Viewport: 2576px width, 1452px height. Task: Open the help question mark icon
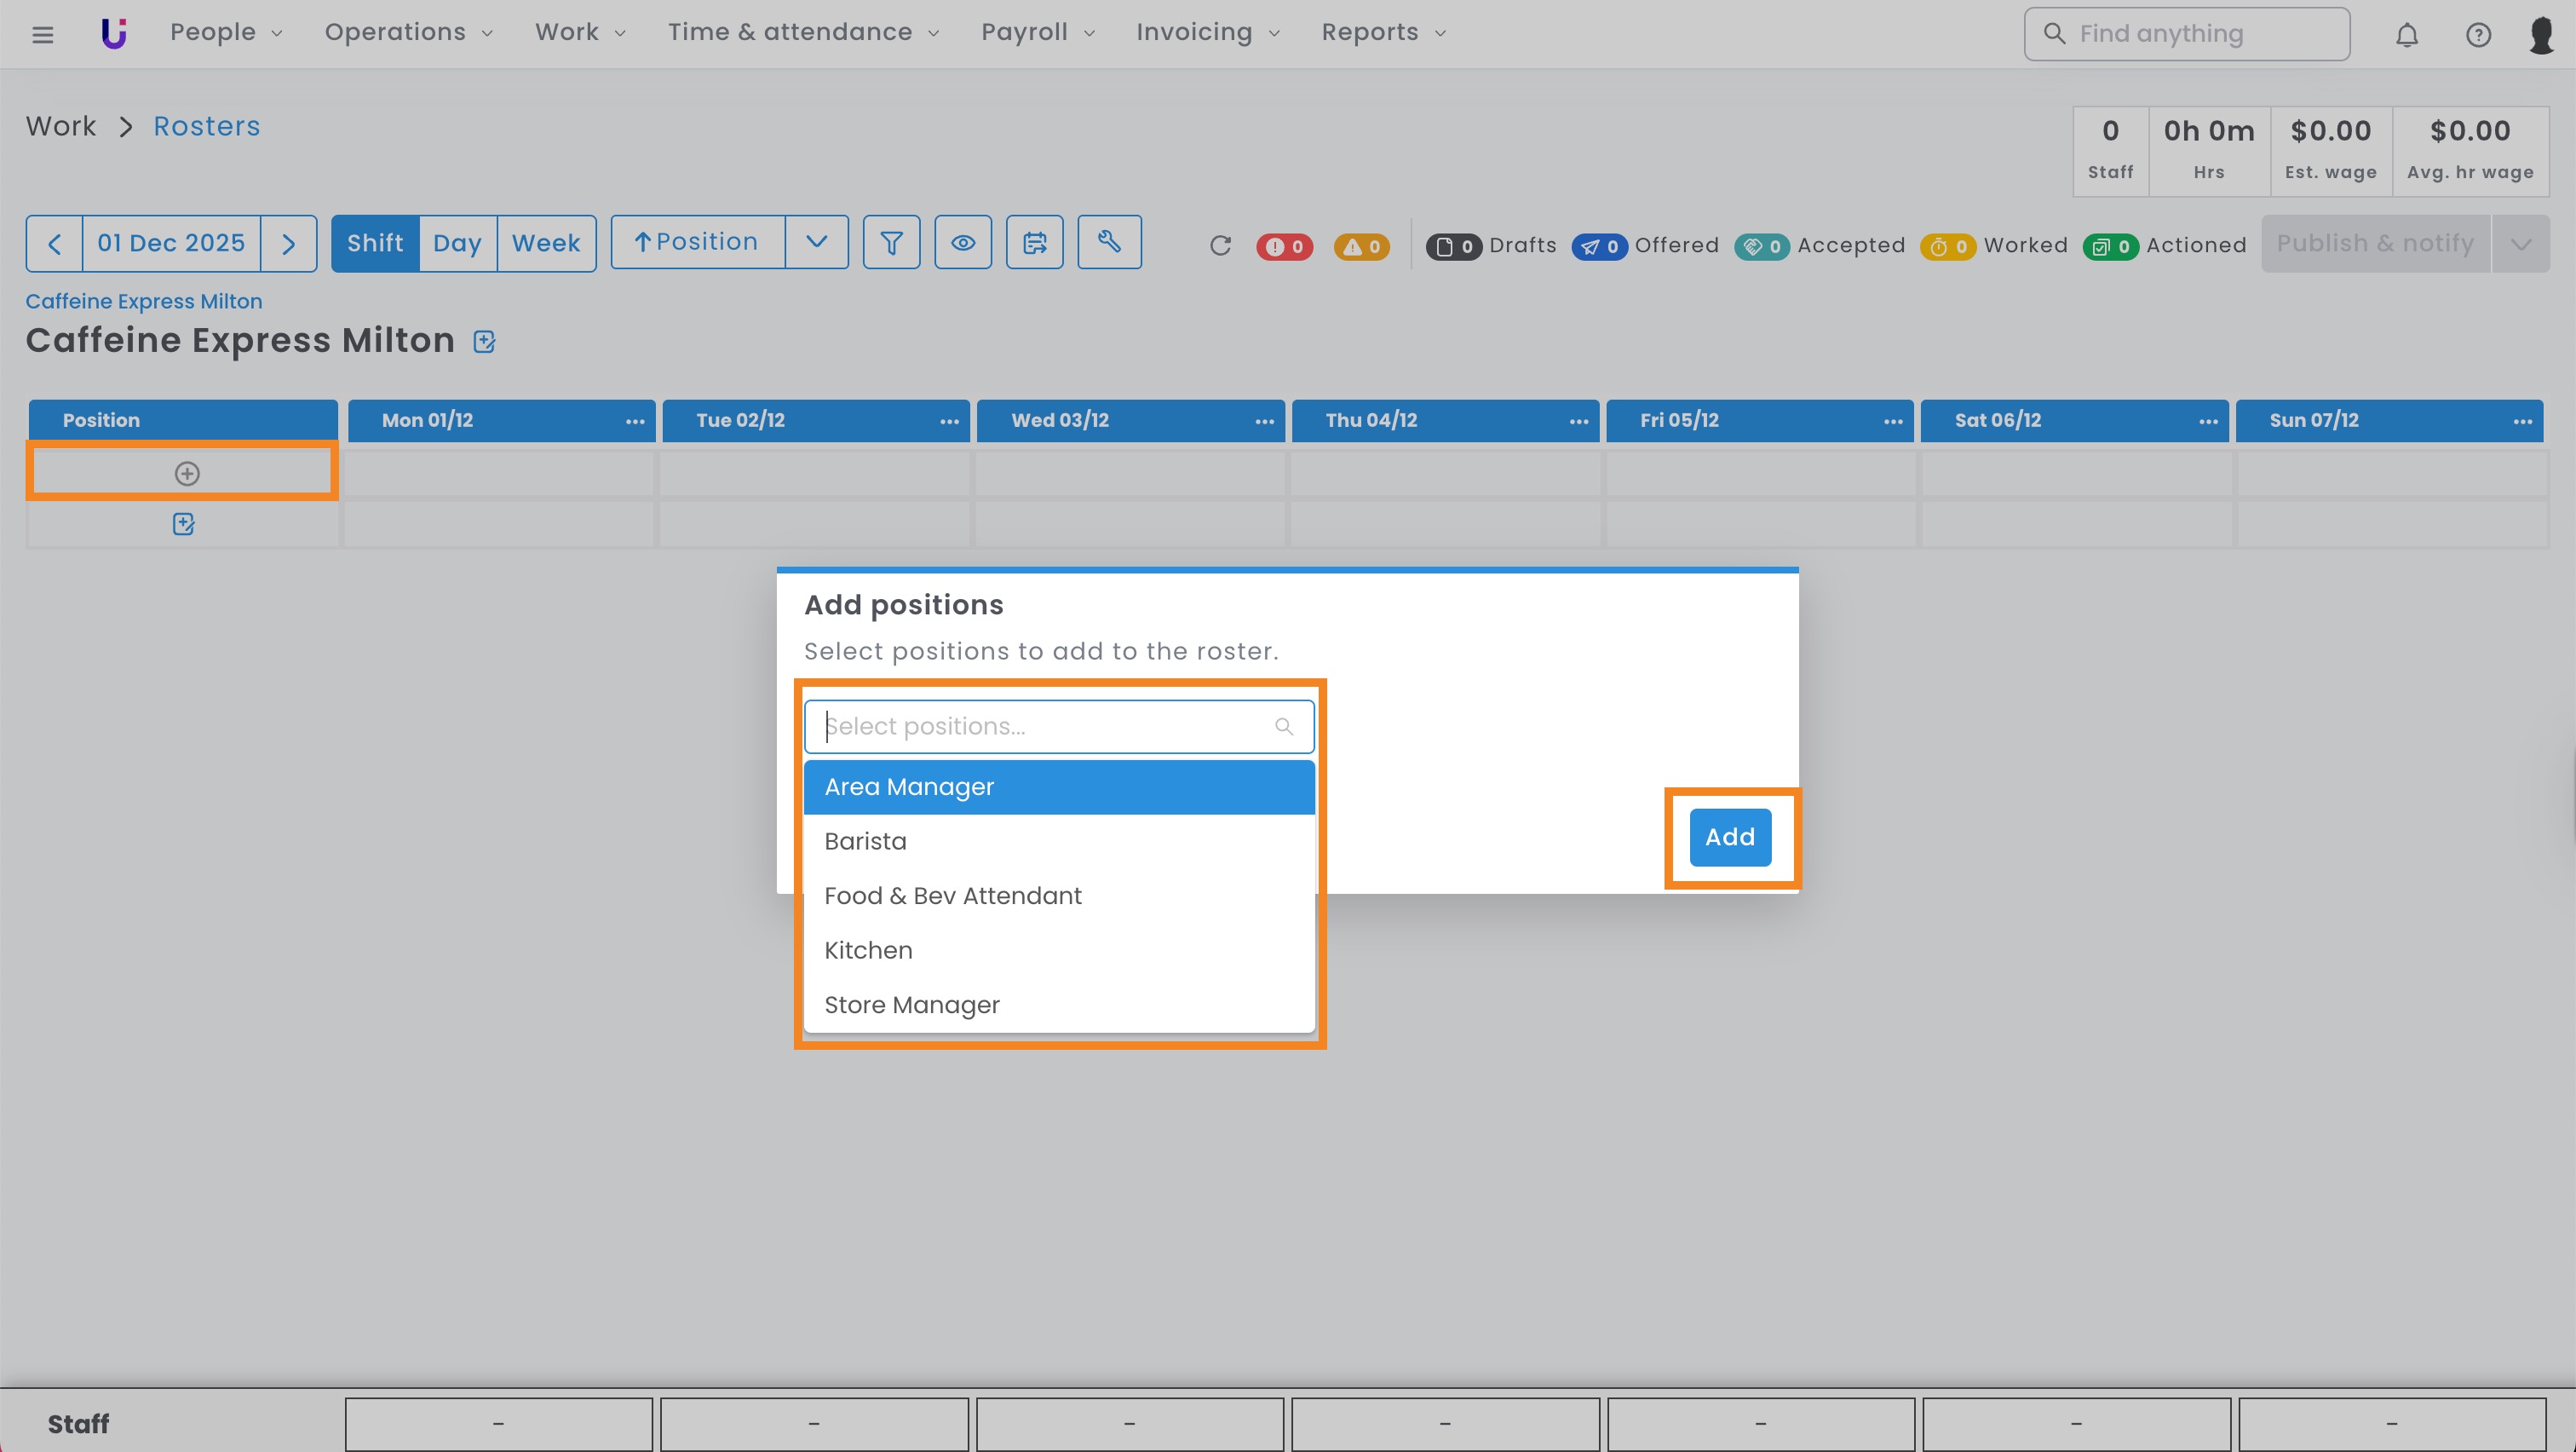point(2477,35)
